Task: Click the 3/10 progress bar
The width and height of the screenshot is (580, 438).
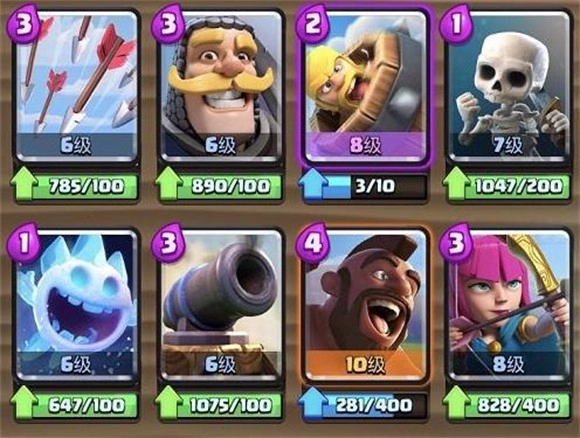Action: coord(365,186)
